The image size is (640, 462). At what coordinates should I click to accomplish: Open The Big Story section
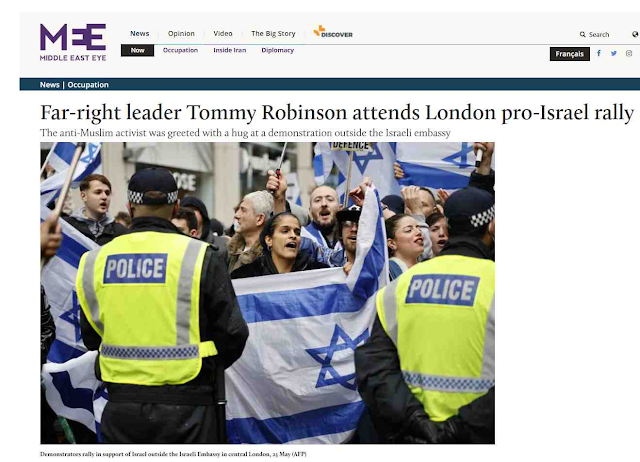tap(273, 33)
